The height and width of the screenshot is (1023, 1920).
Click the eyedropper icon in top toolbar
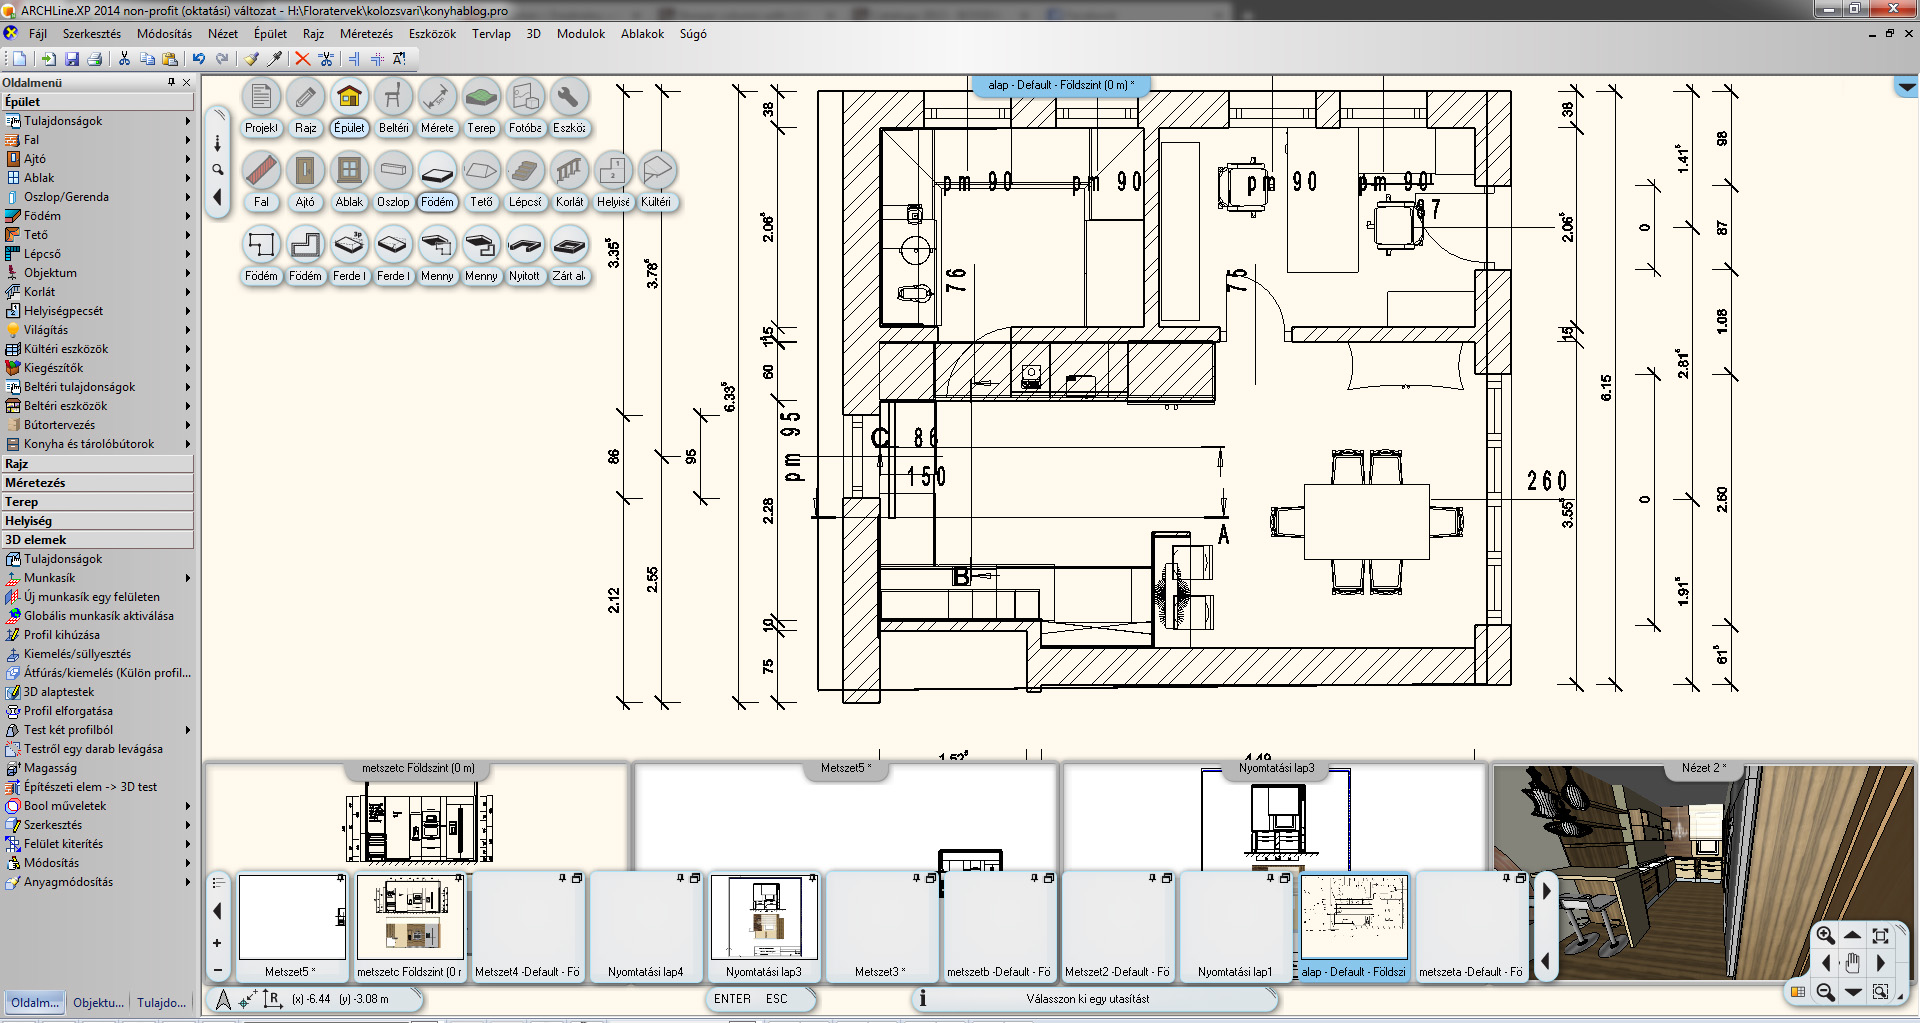click(274, 59)
